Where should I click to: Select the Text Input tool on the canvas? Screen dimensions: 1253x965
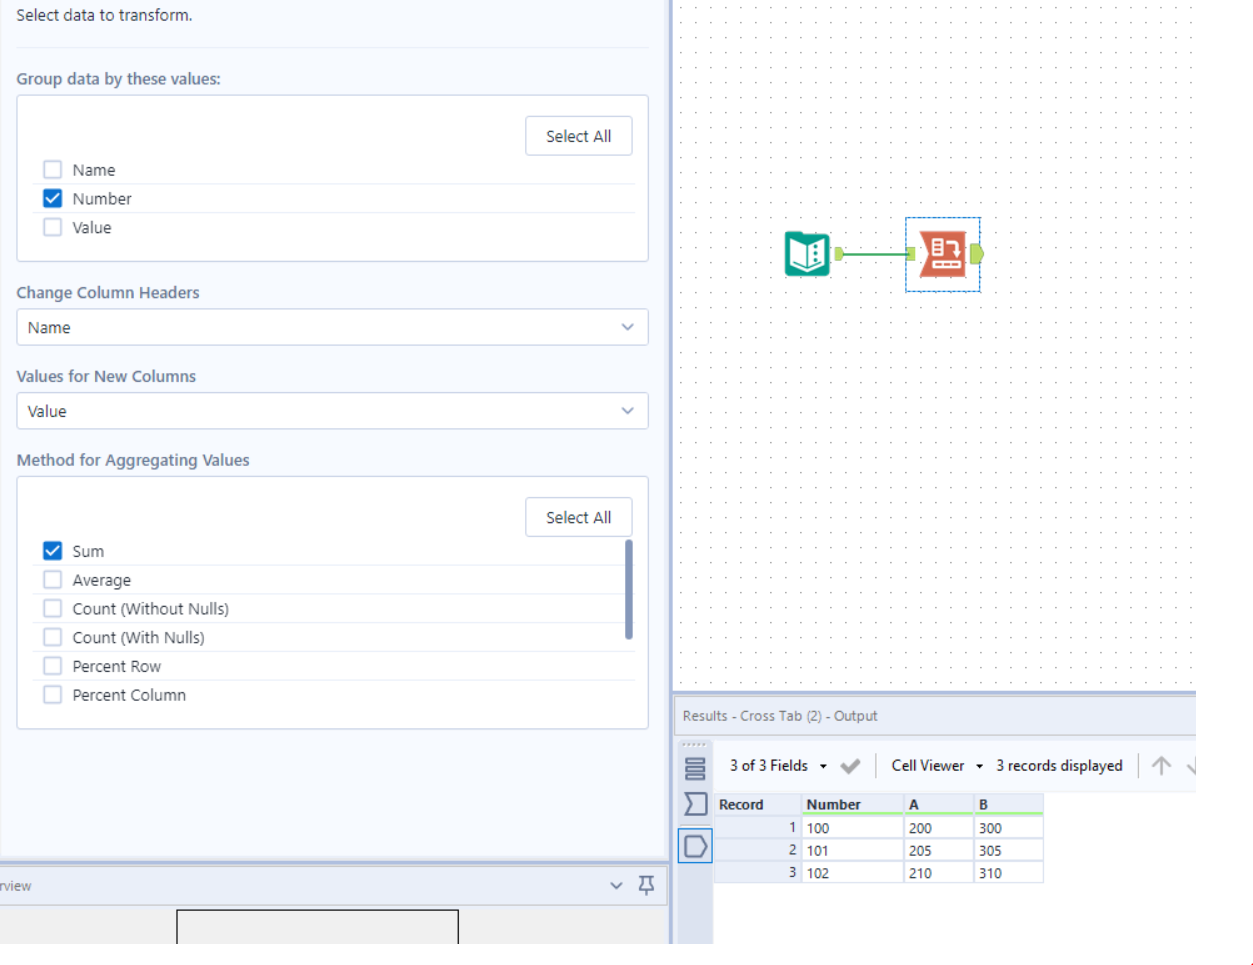806,254
